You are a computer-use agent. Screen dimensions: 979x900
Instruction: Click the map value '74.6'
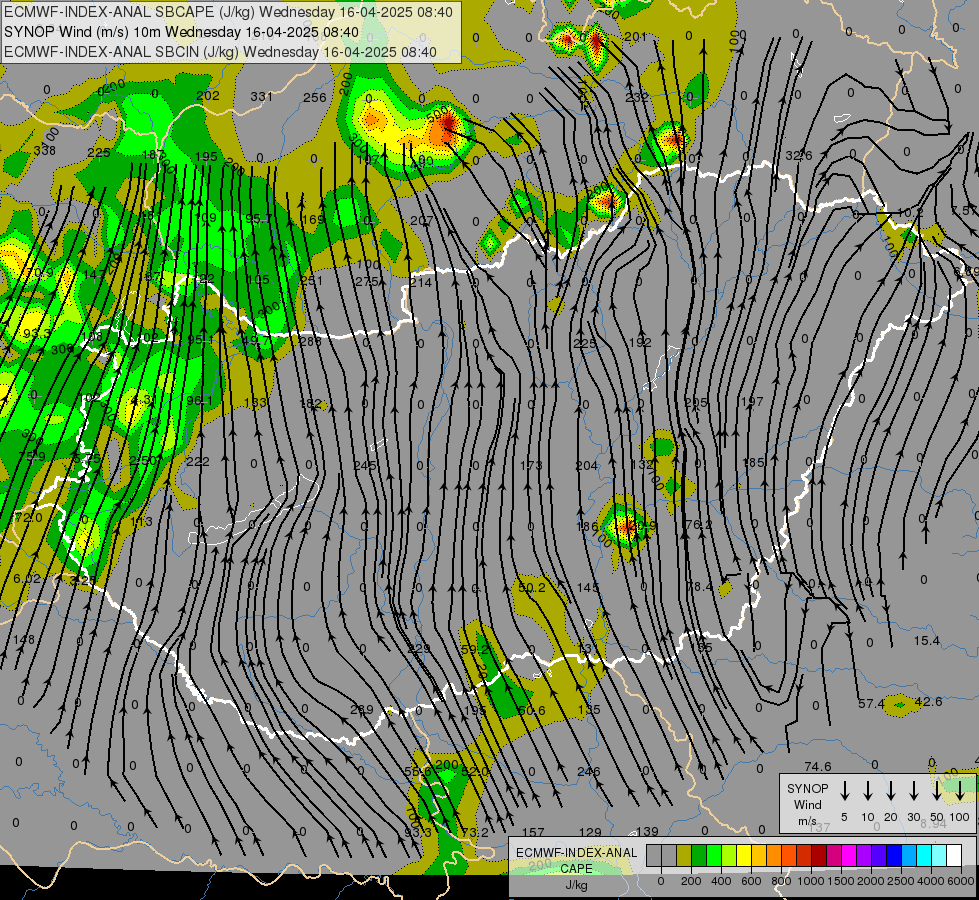click(x=818, y=766)
